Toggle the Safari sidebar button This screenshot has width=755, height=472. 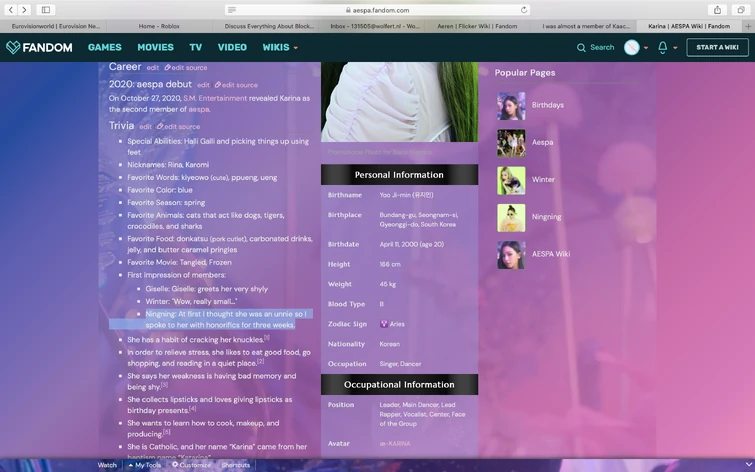coord(46,10)
